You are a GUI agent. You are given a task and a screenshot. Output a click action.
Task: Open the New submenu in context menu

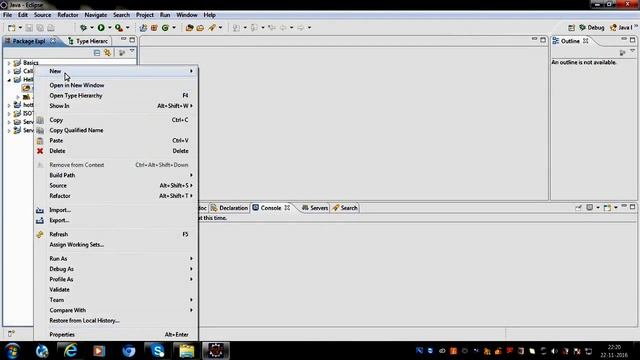tap(116, 71)
